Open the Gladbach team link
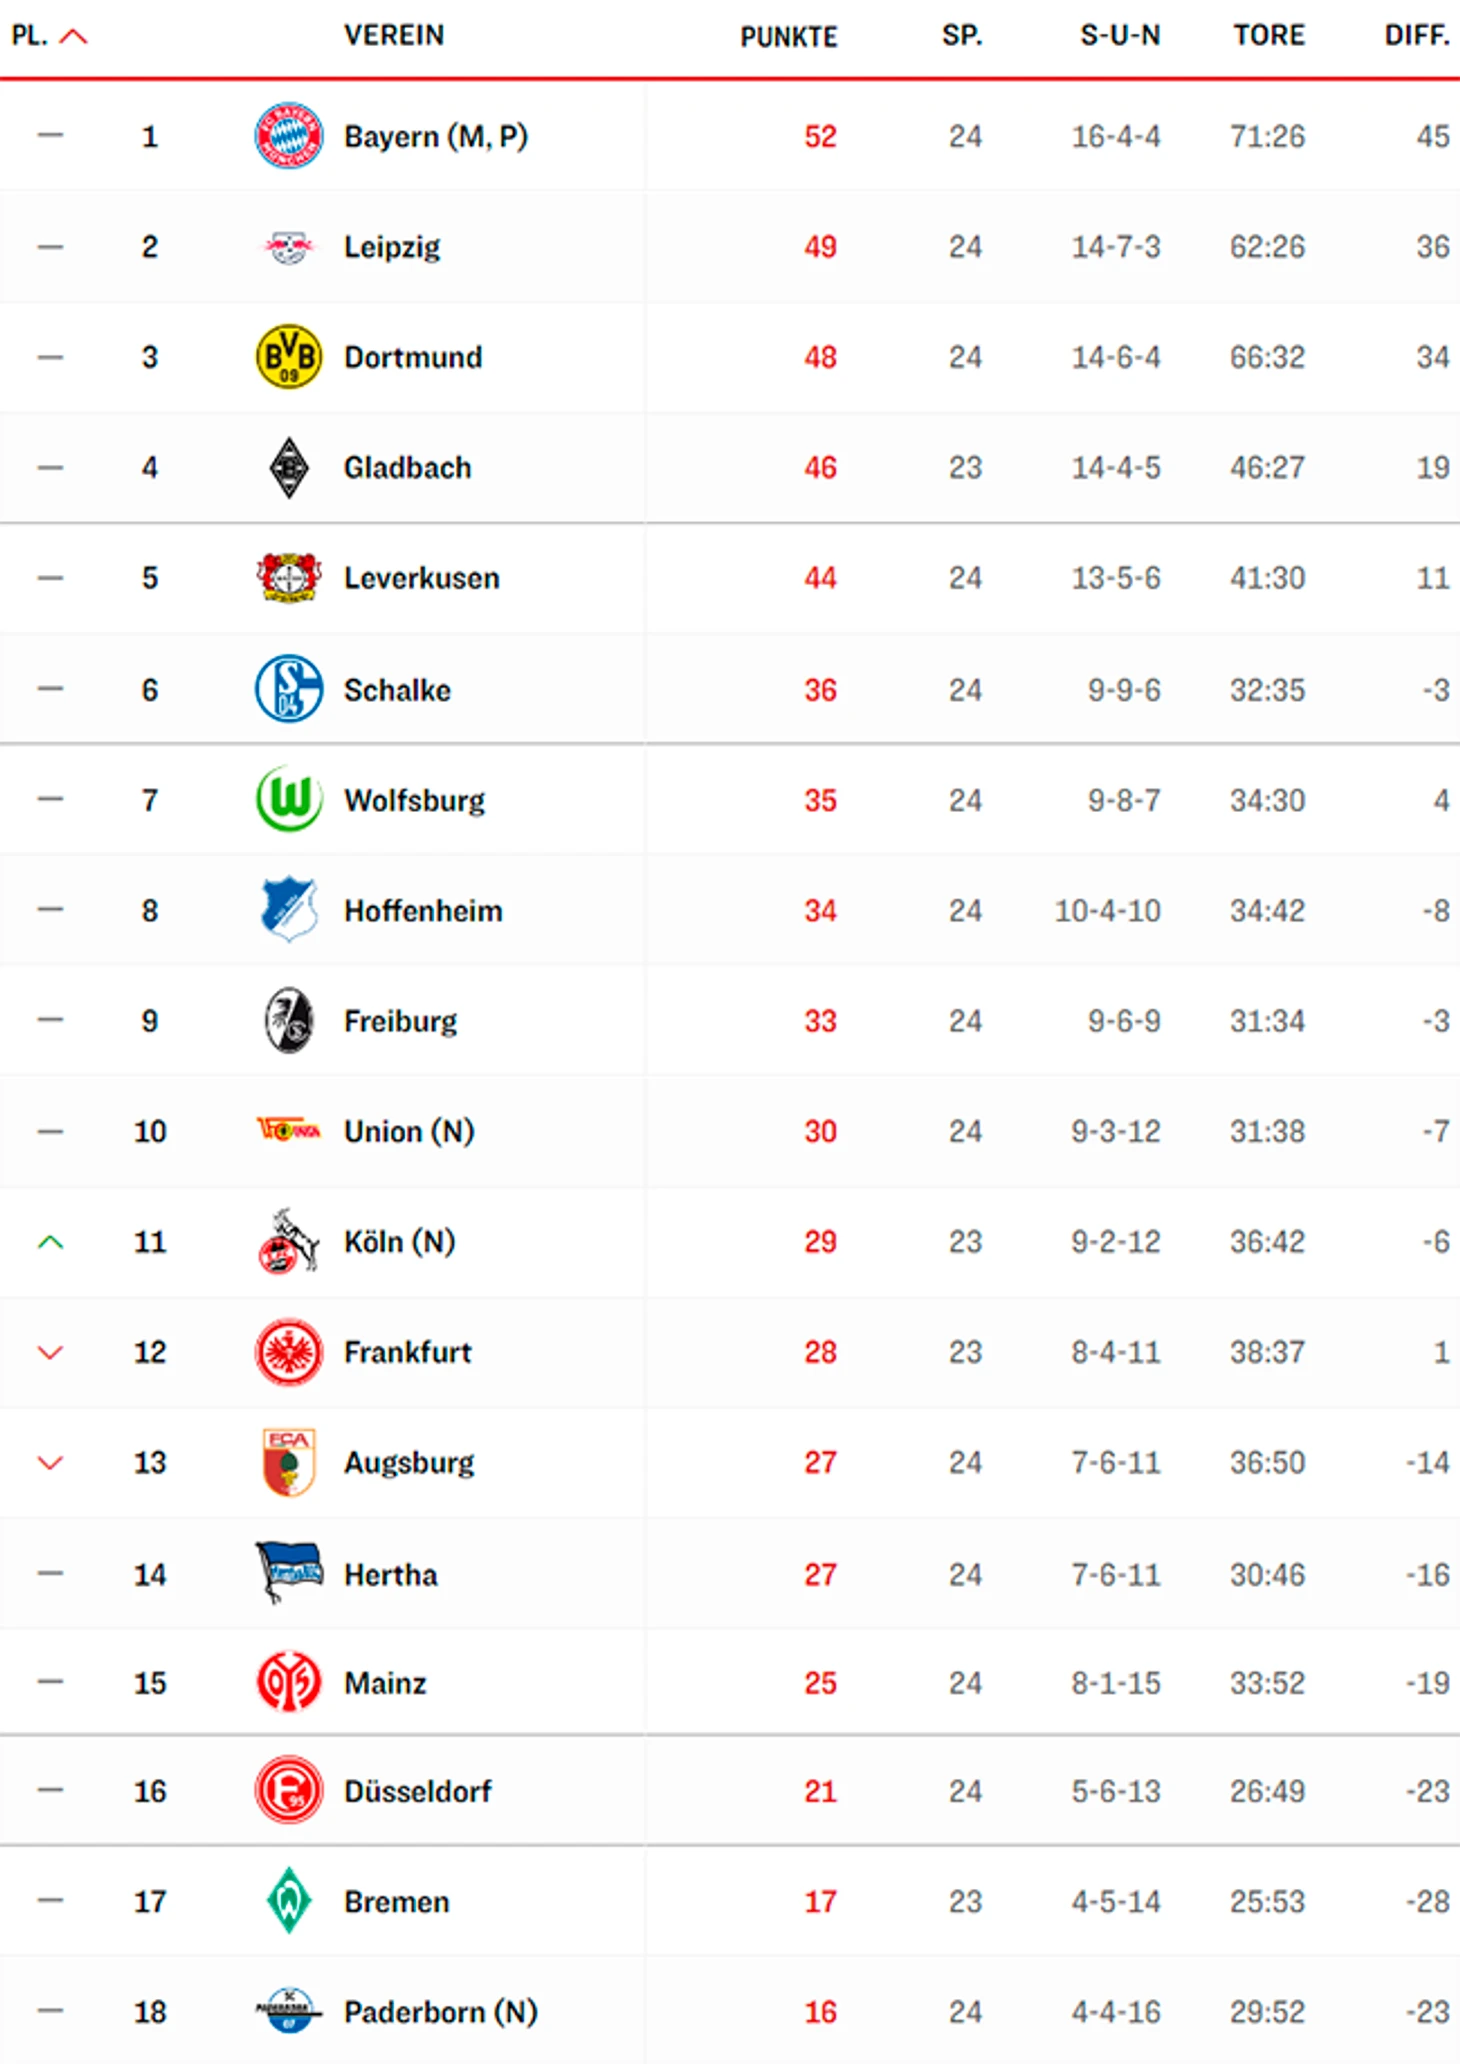The width and height of the screenshot is (1460, 2064). pyautogui.click(x=407, y=468)
